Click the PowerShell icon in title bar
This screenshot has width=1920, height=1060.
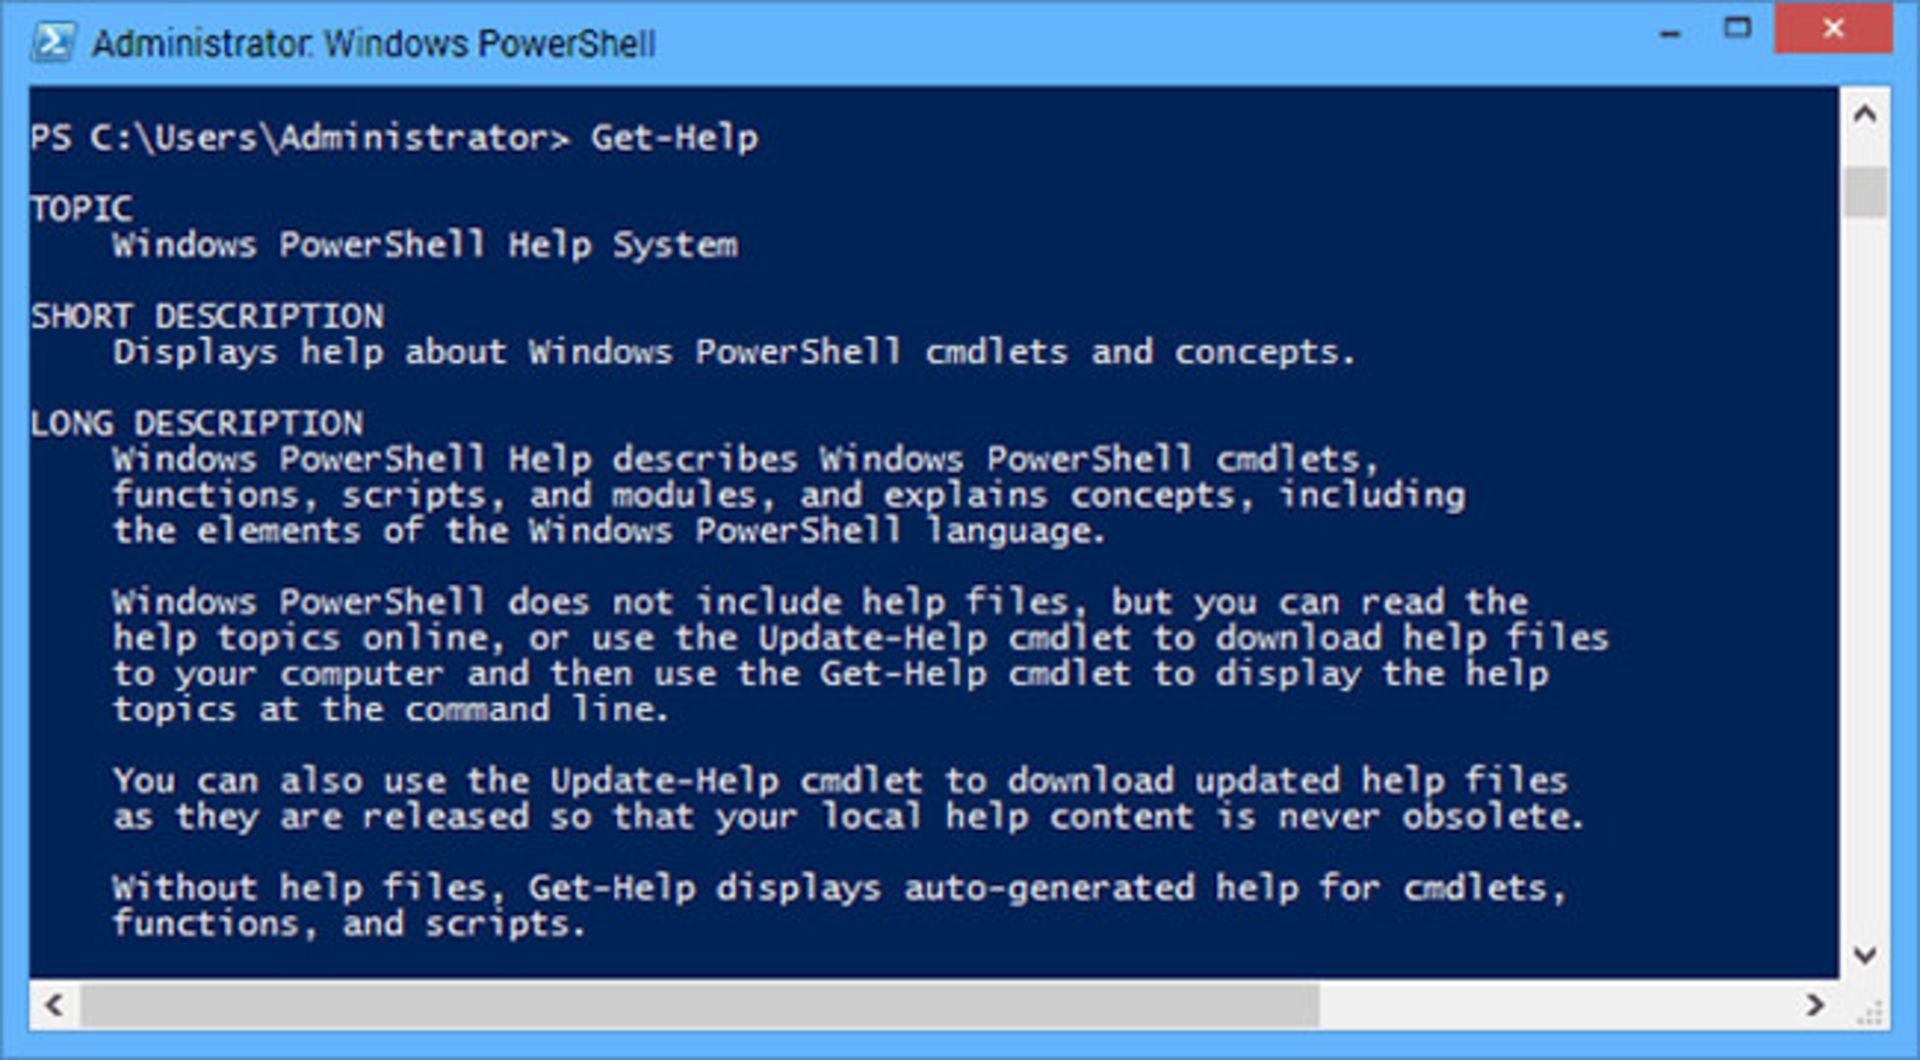pyautogui.click(x=52, y=43)
